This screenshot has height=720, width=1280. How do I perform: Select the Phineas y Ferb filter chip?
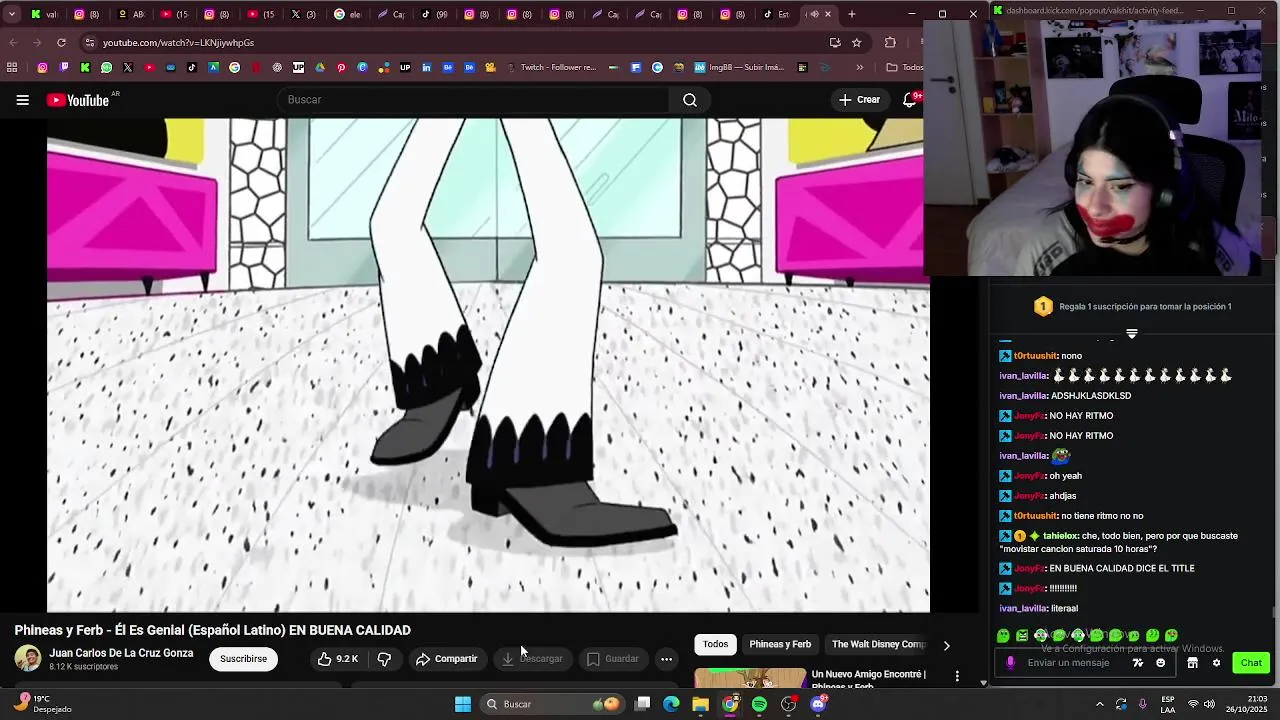click(x=780, y=645)
